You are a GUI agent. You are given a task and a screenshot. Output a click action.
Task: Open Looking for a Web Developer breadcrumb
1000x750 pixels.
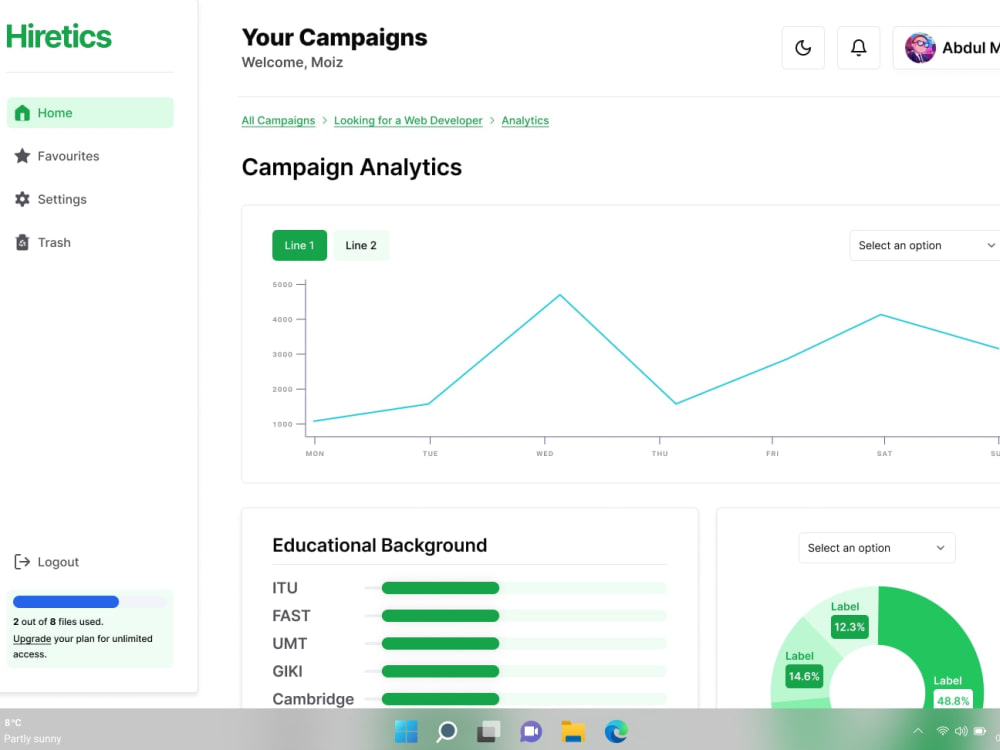tap(408, 121)
